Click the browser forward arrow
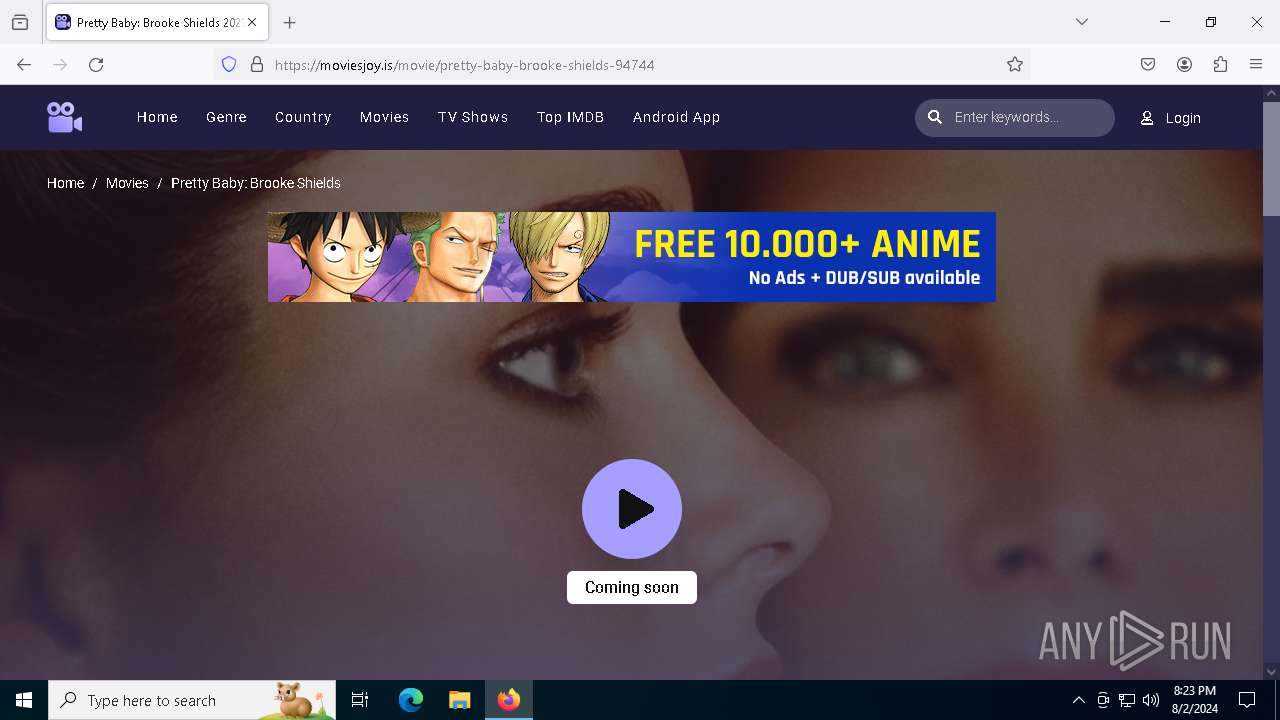This screenshot has width=1280, height=720. click(x=60, y=64)
